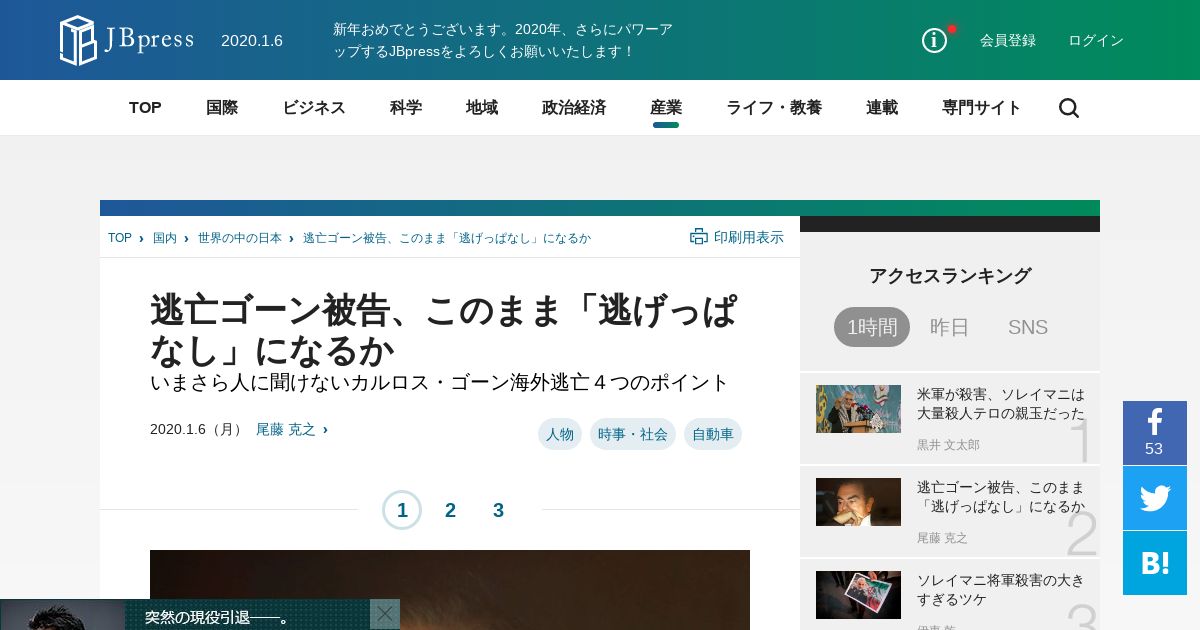Image resolution: width=1200 pixels, height=630 pixels.
Task: Open 国際 navigation section
Action: [222, 108]
